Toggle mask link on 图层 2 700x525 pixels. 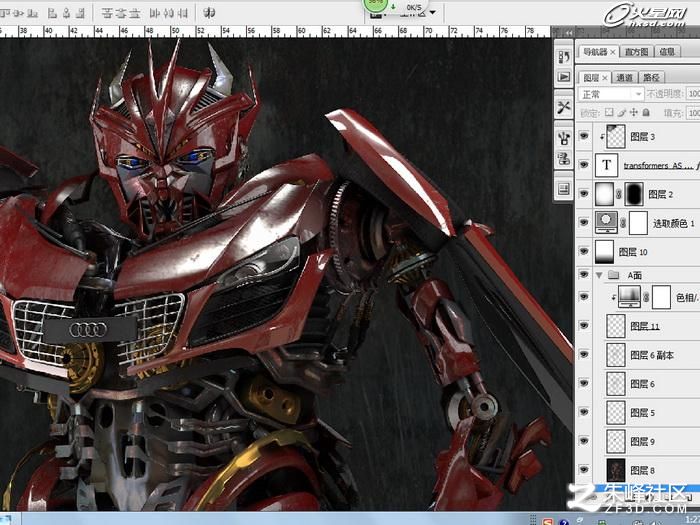619,194
